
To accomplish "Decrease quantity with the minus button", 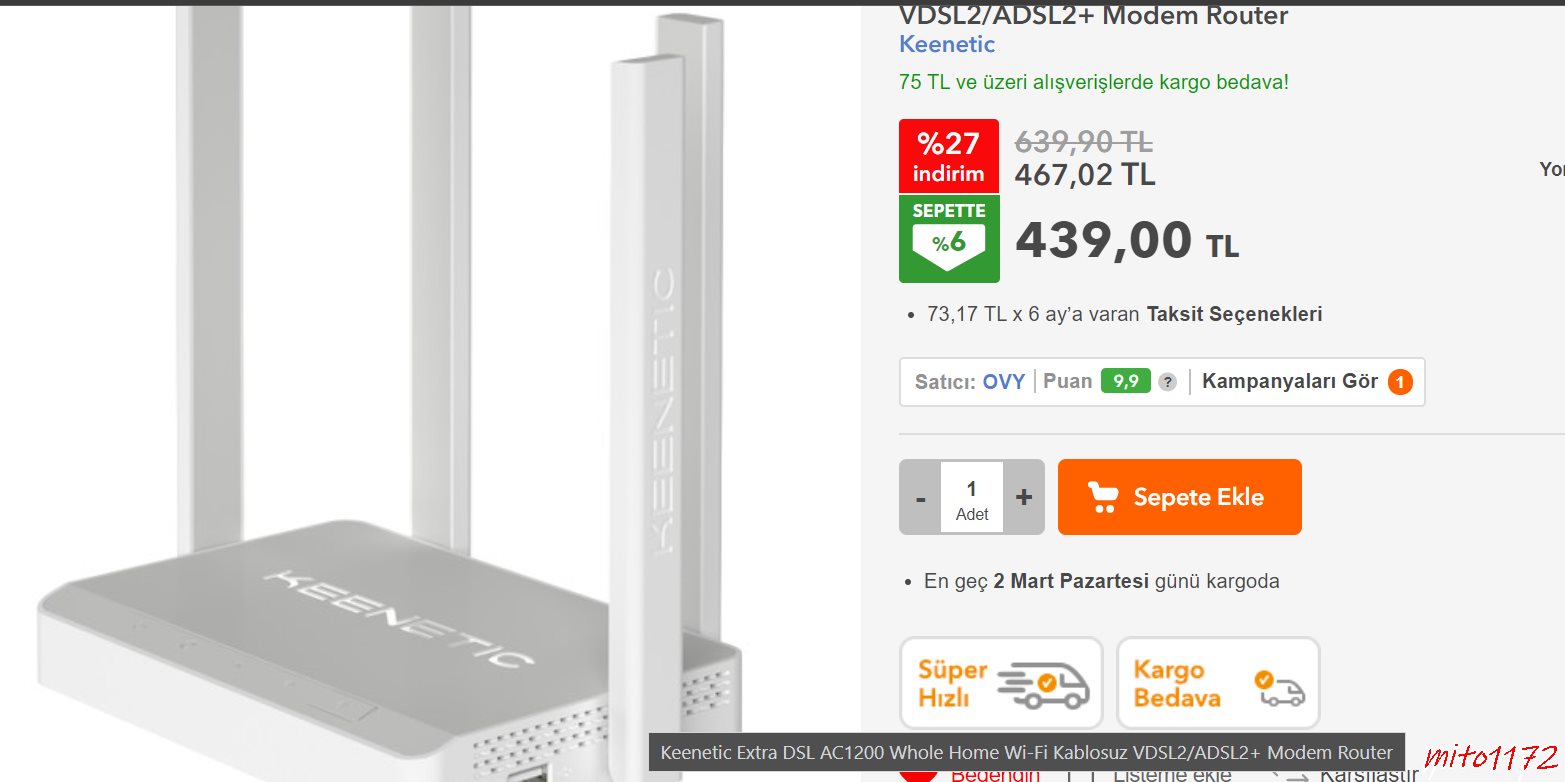I will point(920,497).
